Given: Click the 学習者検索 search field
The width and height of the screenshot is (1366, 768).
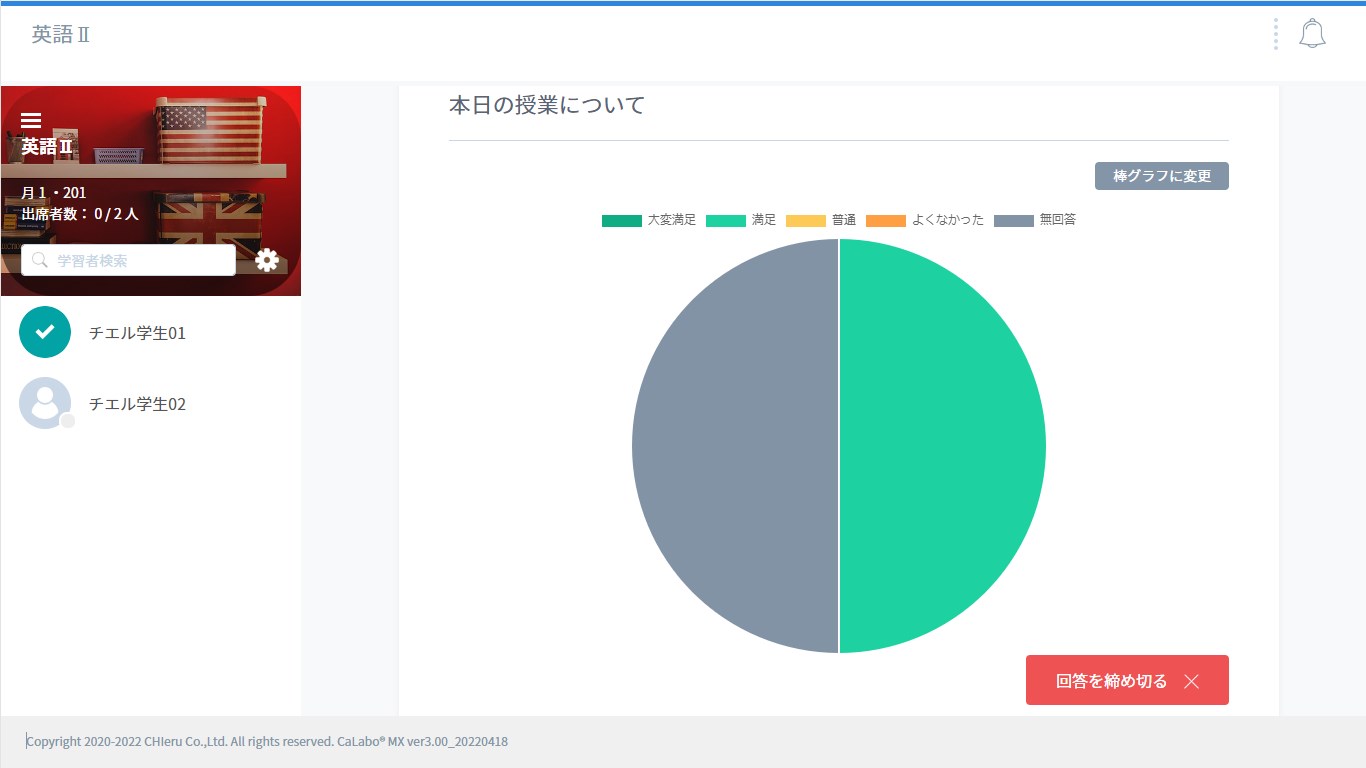Looking at the screenshot, I should pyautogui.click(x=128, y=260).
